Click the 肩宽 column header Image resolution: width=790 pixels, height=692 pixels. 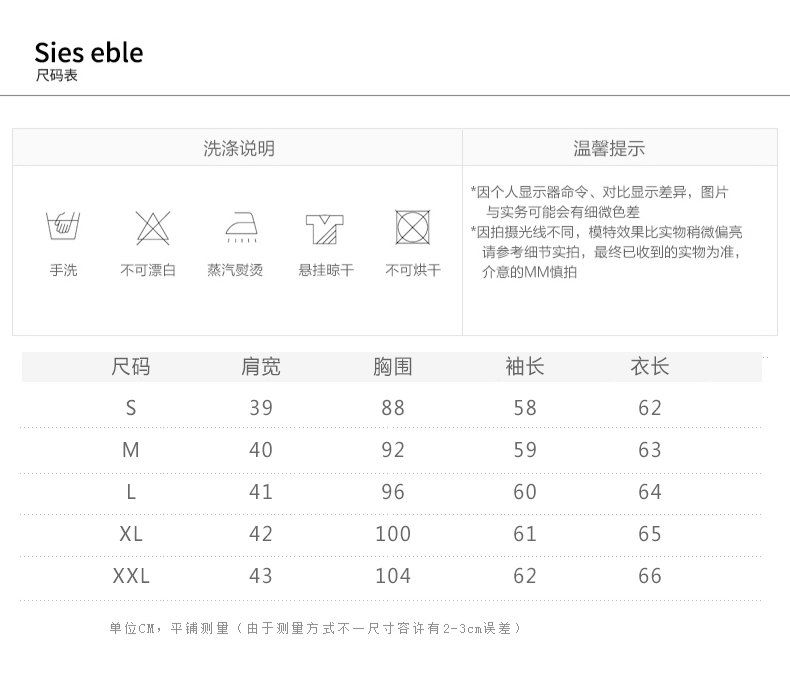[x=261, y=367]
